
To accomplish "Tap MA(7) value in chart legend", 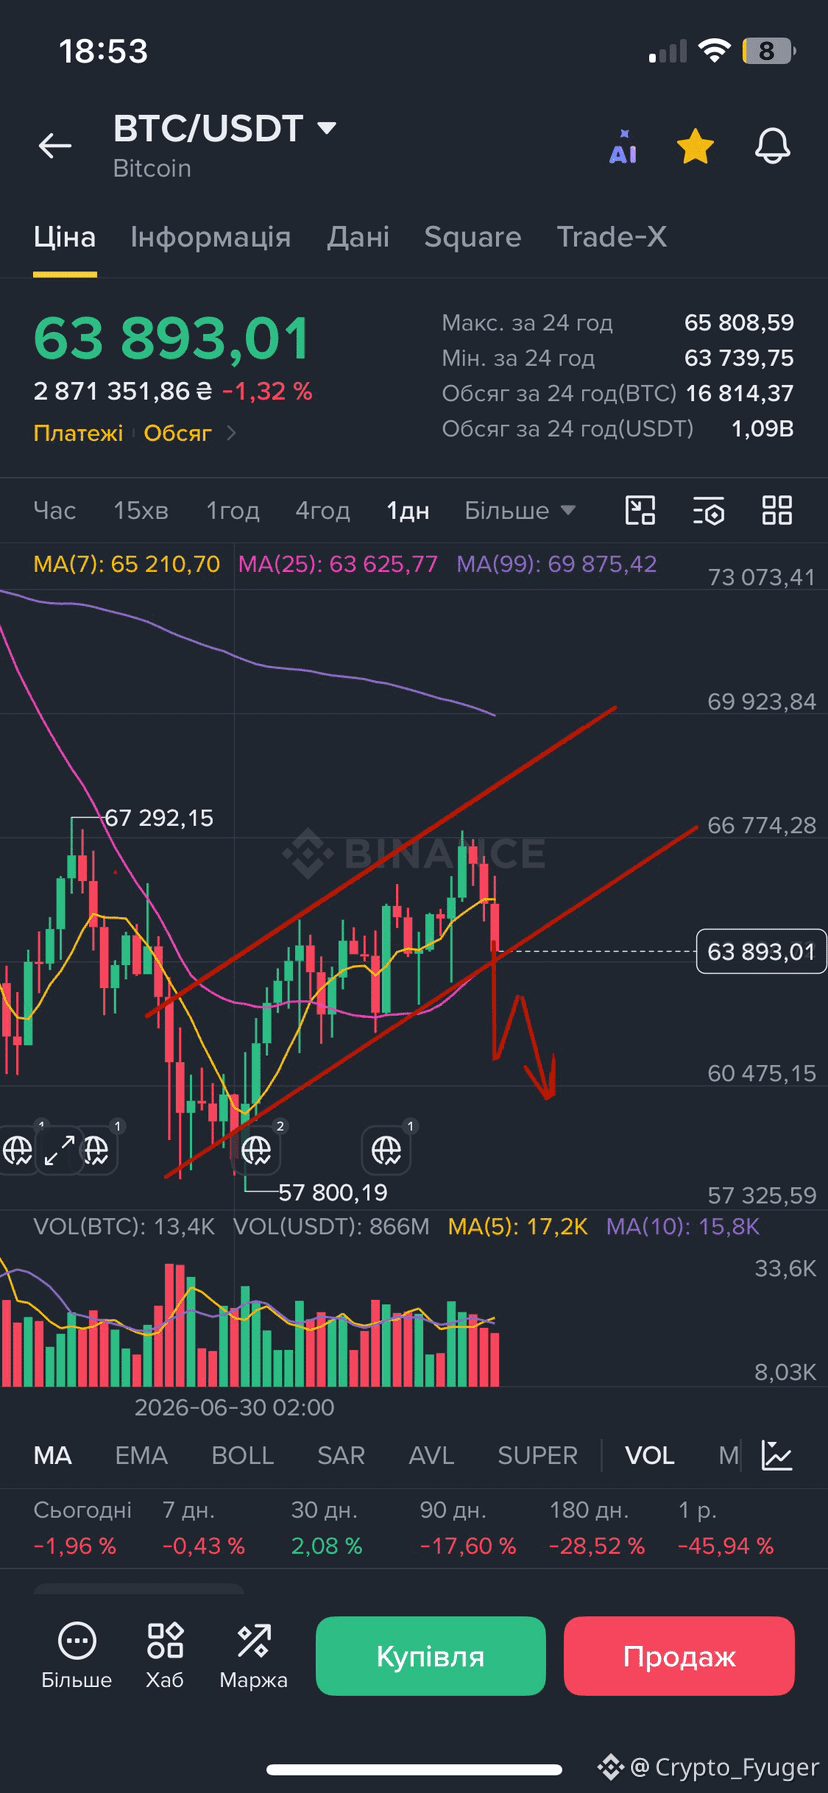I will [127, 564].
